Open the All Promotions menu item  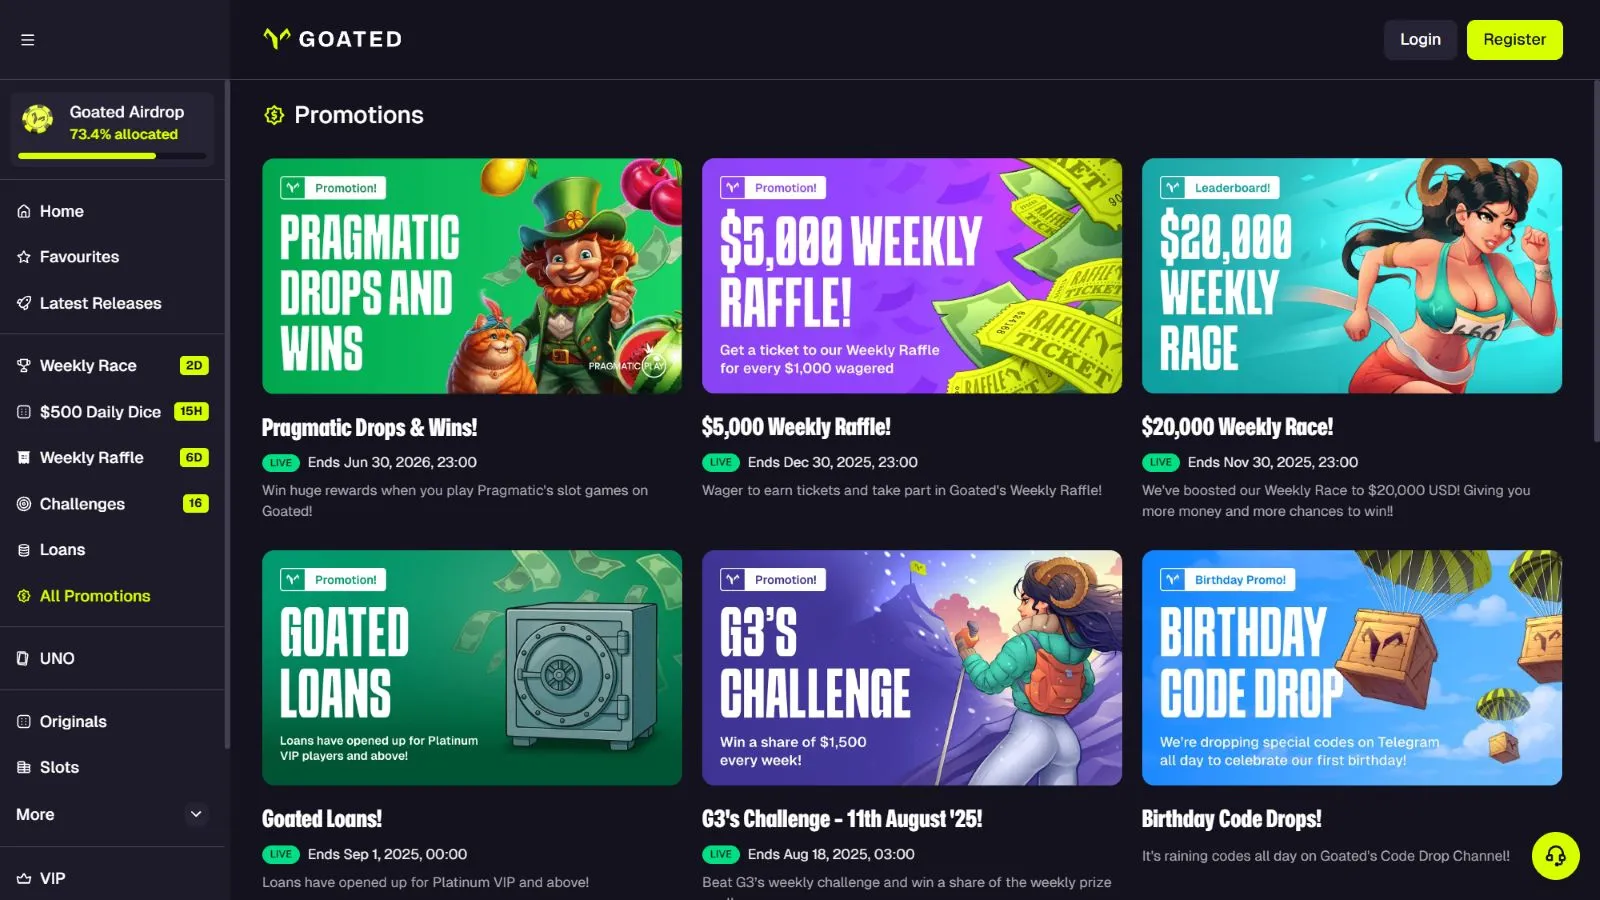[95, 596]
